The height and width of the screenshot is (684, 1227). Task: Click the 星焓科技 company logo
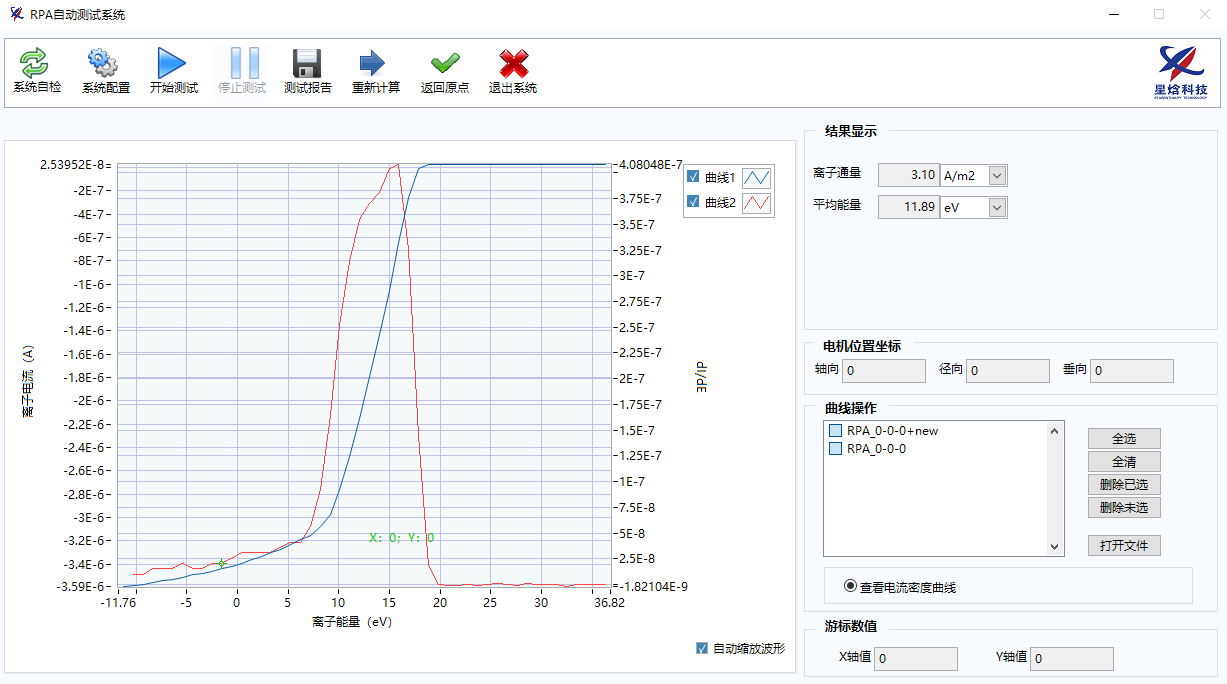[x=1180, y=72]
